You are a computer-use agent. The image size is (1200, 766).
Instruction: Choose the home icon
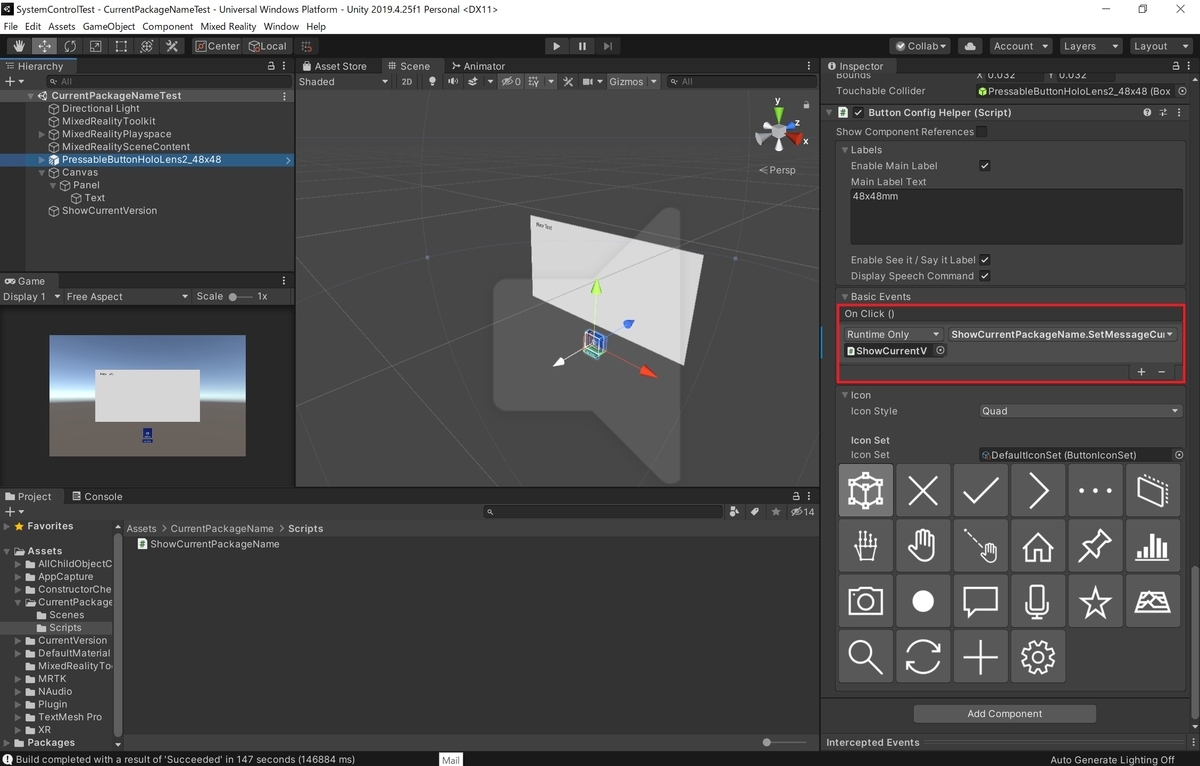pos(1038,546)
